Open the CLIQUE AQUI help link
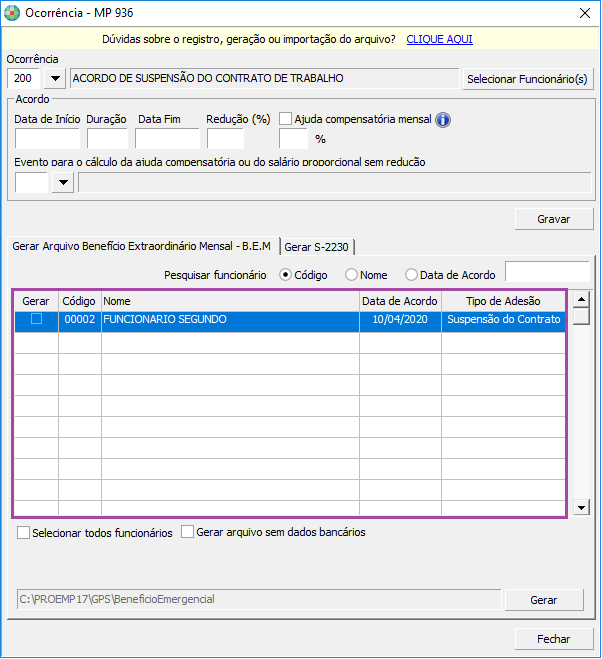Viewport: 602px width, 659px height. [x=439, y=39]
